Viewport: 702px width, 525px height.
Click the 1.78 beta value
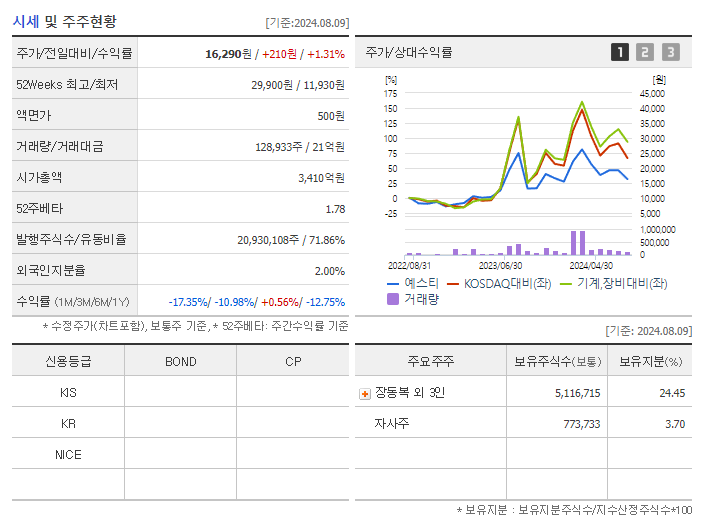click(335, 209)
